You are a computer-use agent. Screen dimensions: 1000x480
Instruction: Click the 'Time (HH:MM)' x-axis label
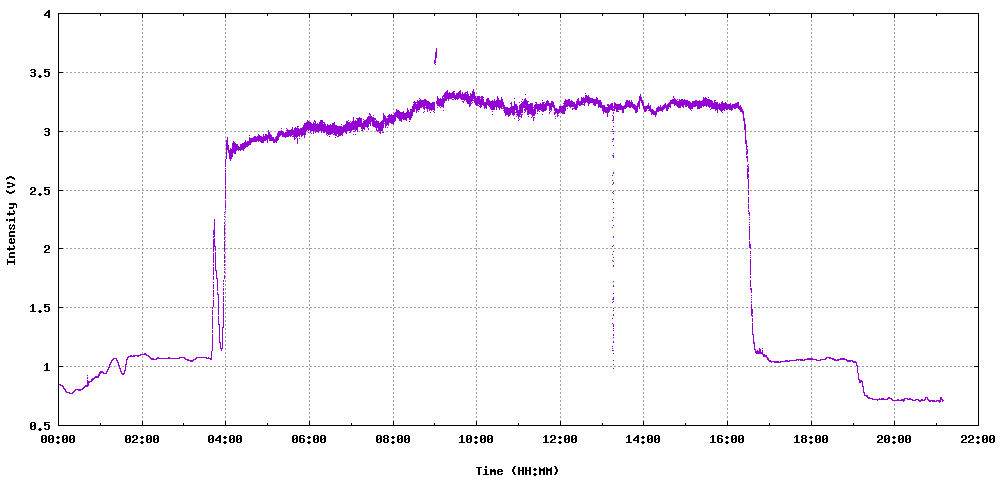click(x=517, y=471)
